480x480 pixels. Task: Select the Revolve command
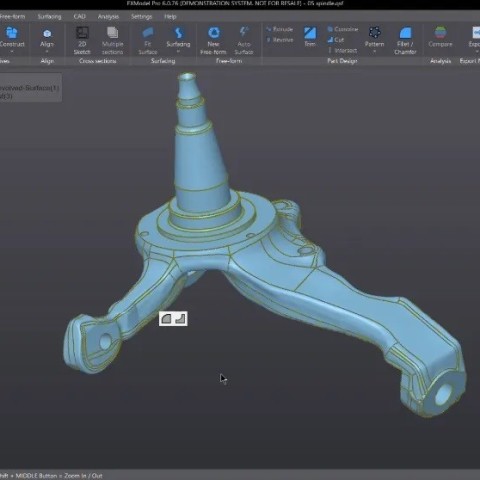[x=279, y=40]
